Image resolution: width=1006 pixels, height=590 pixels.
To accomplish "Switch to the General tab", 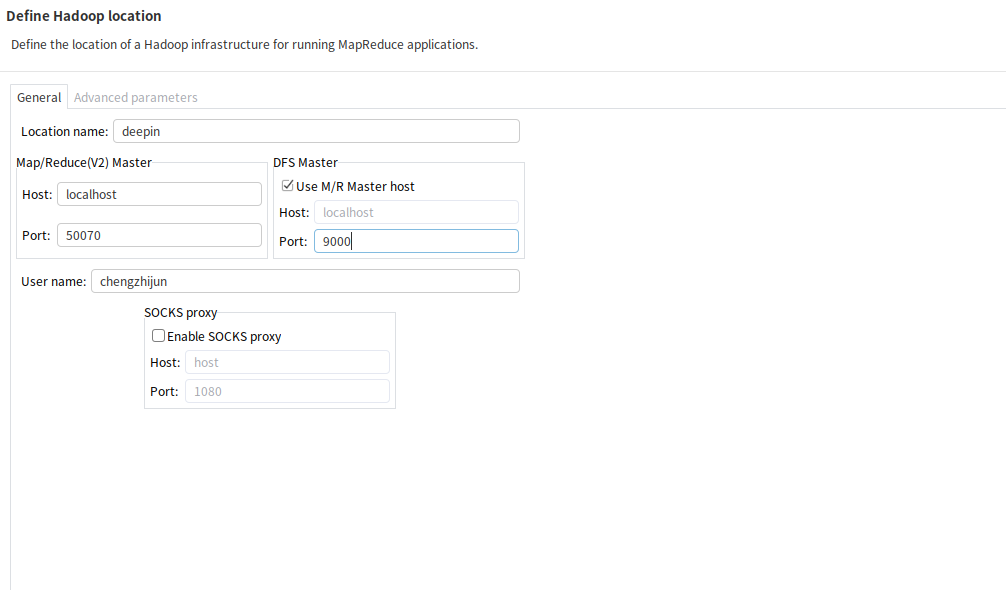I will (x=39, y=97).
